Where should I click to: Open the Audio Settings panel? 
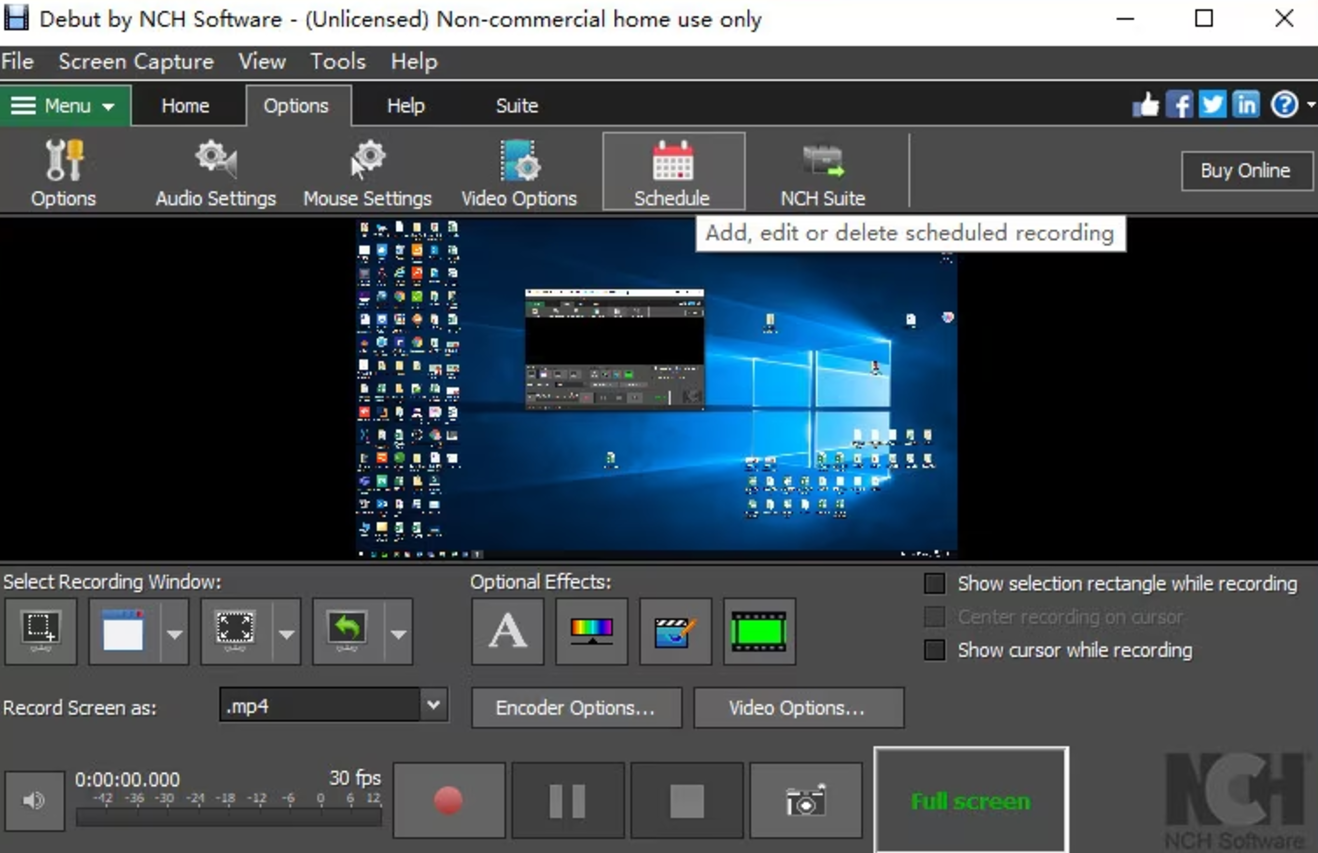pyautogui.click(x=214, y=170)
